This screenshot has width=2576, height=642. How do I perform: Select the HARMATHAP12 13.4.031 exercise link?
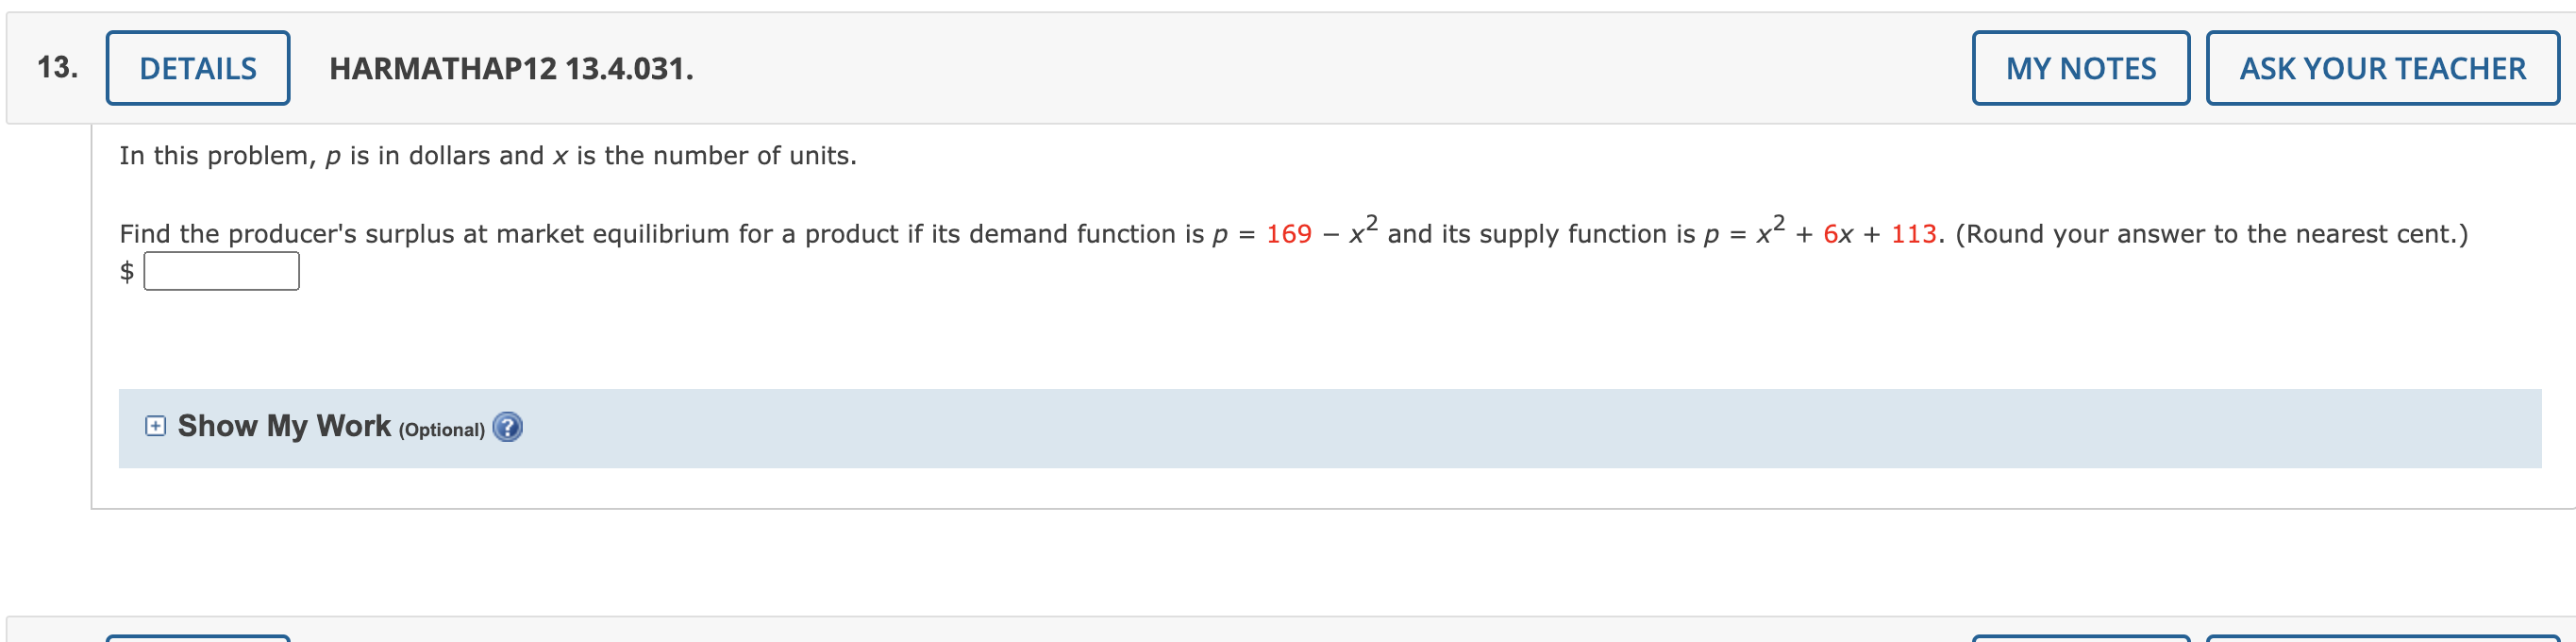point(512,69)
